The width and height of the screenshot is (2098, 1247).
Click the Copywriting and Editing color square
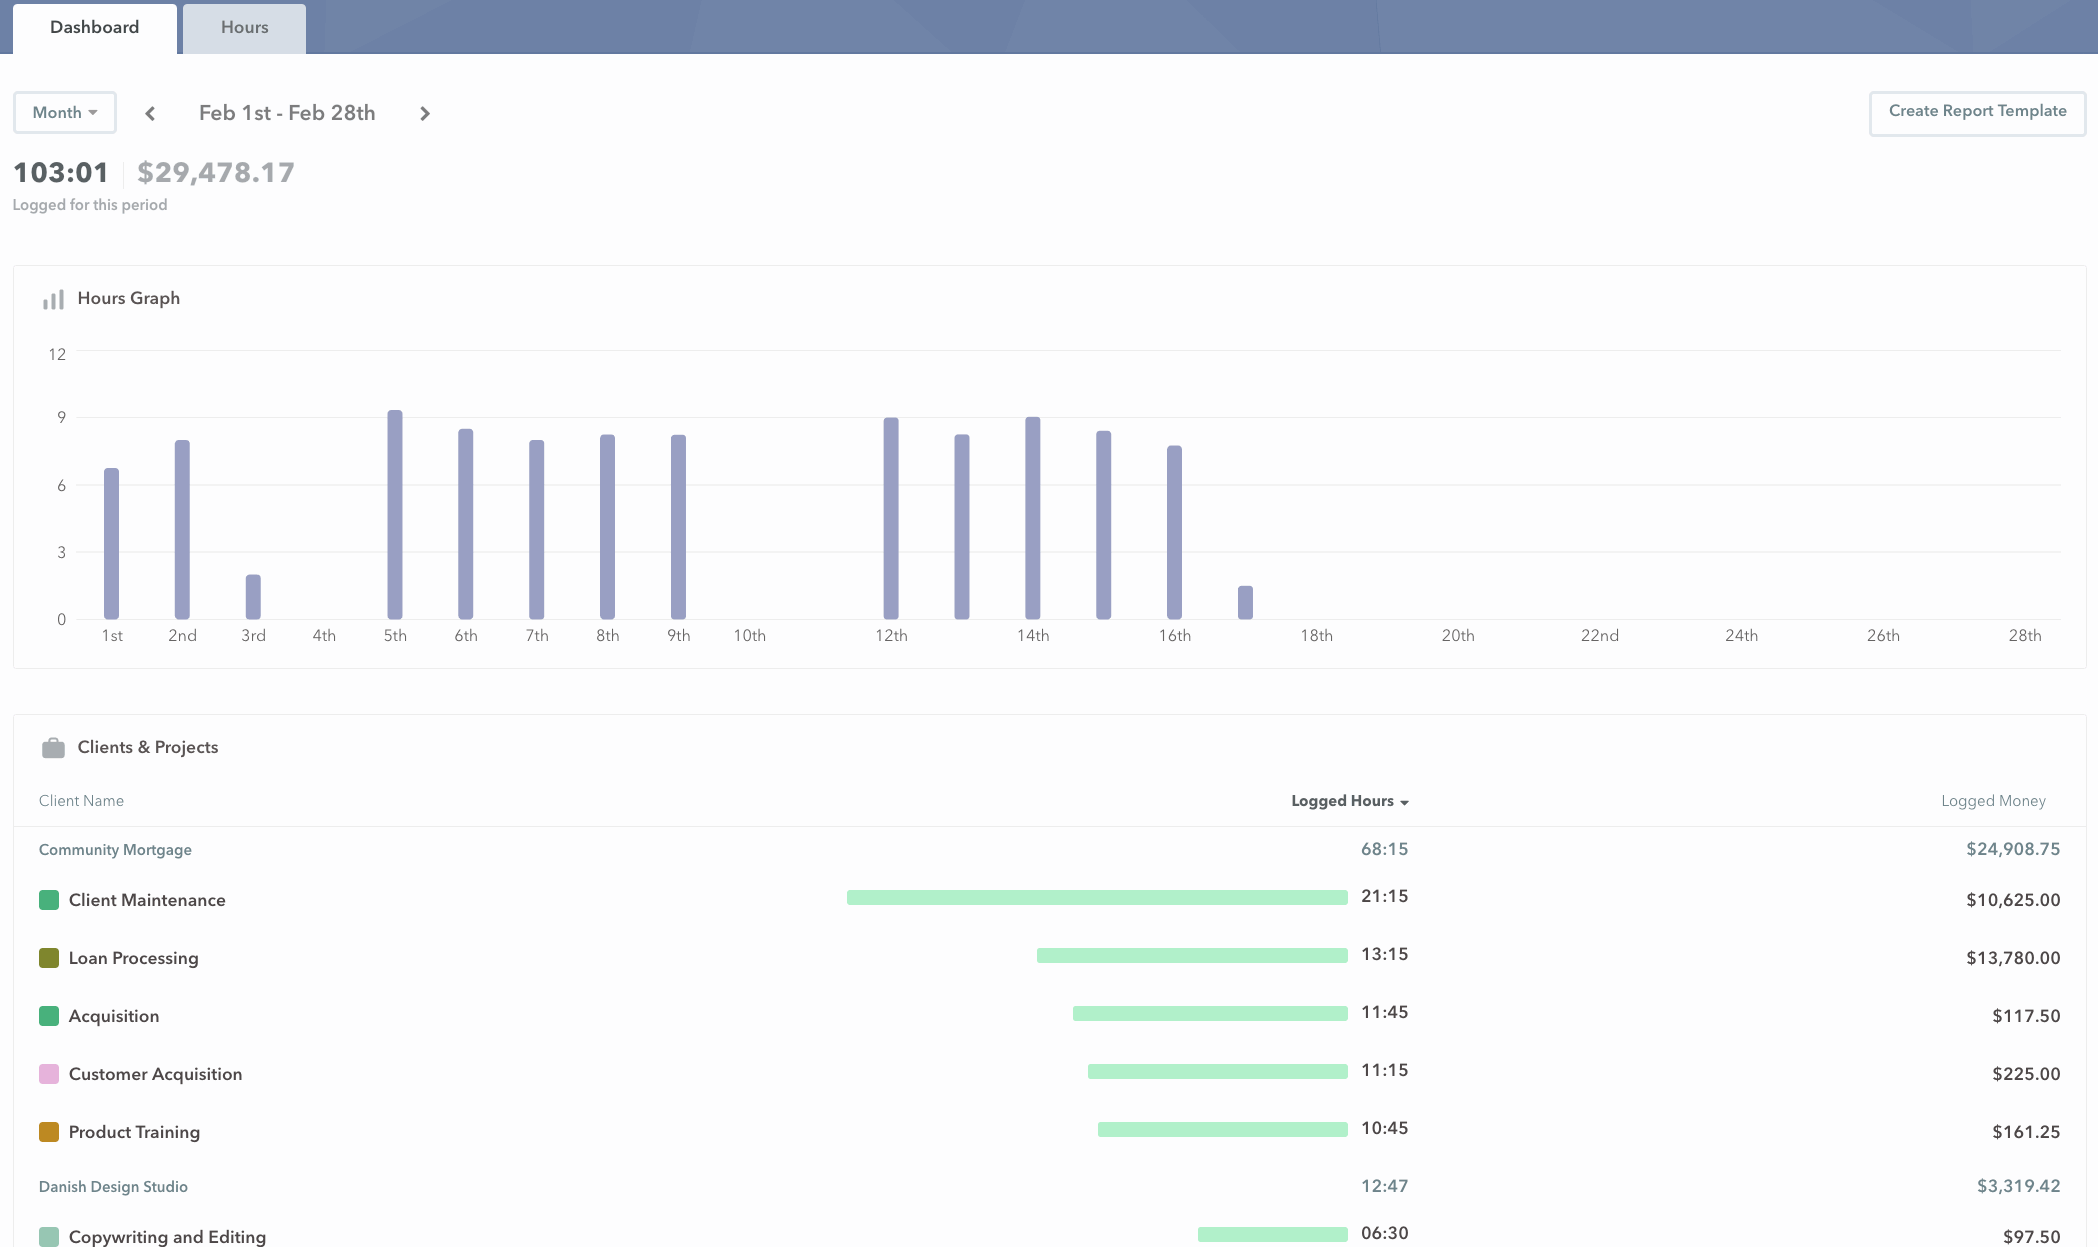[49, 1237]
